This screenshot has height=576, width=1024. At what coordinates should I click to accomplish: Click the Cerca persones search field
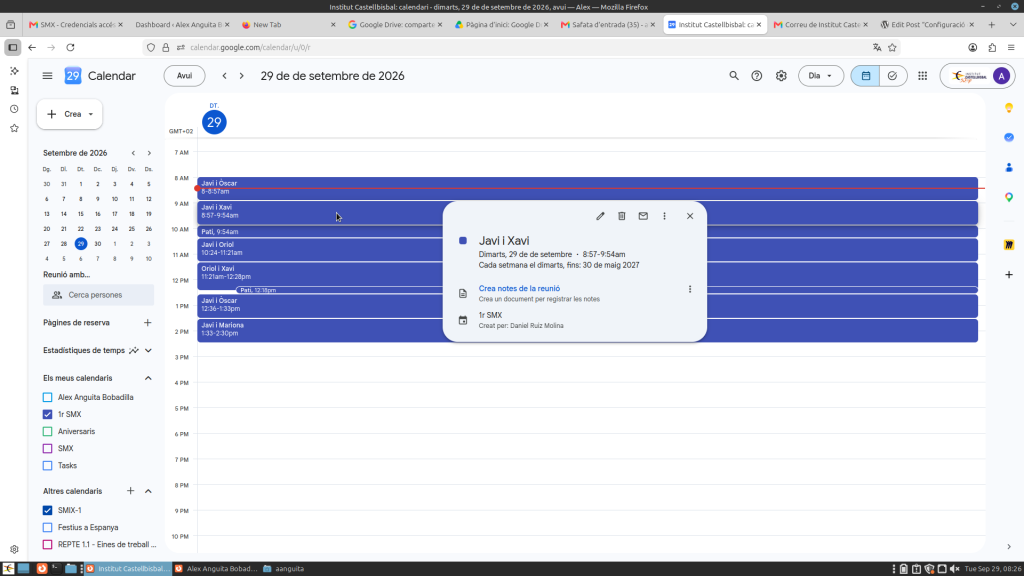(x=99, y=295)
